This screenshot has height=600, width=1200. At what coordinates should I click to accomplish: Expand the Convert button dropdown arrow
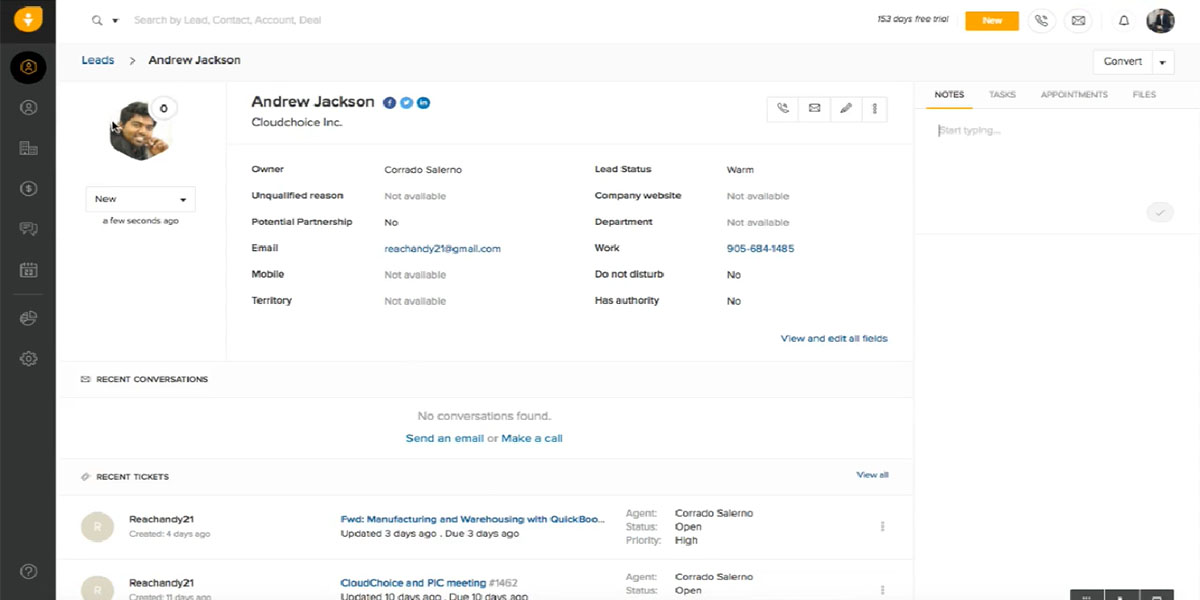[x=1163, y=62]
